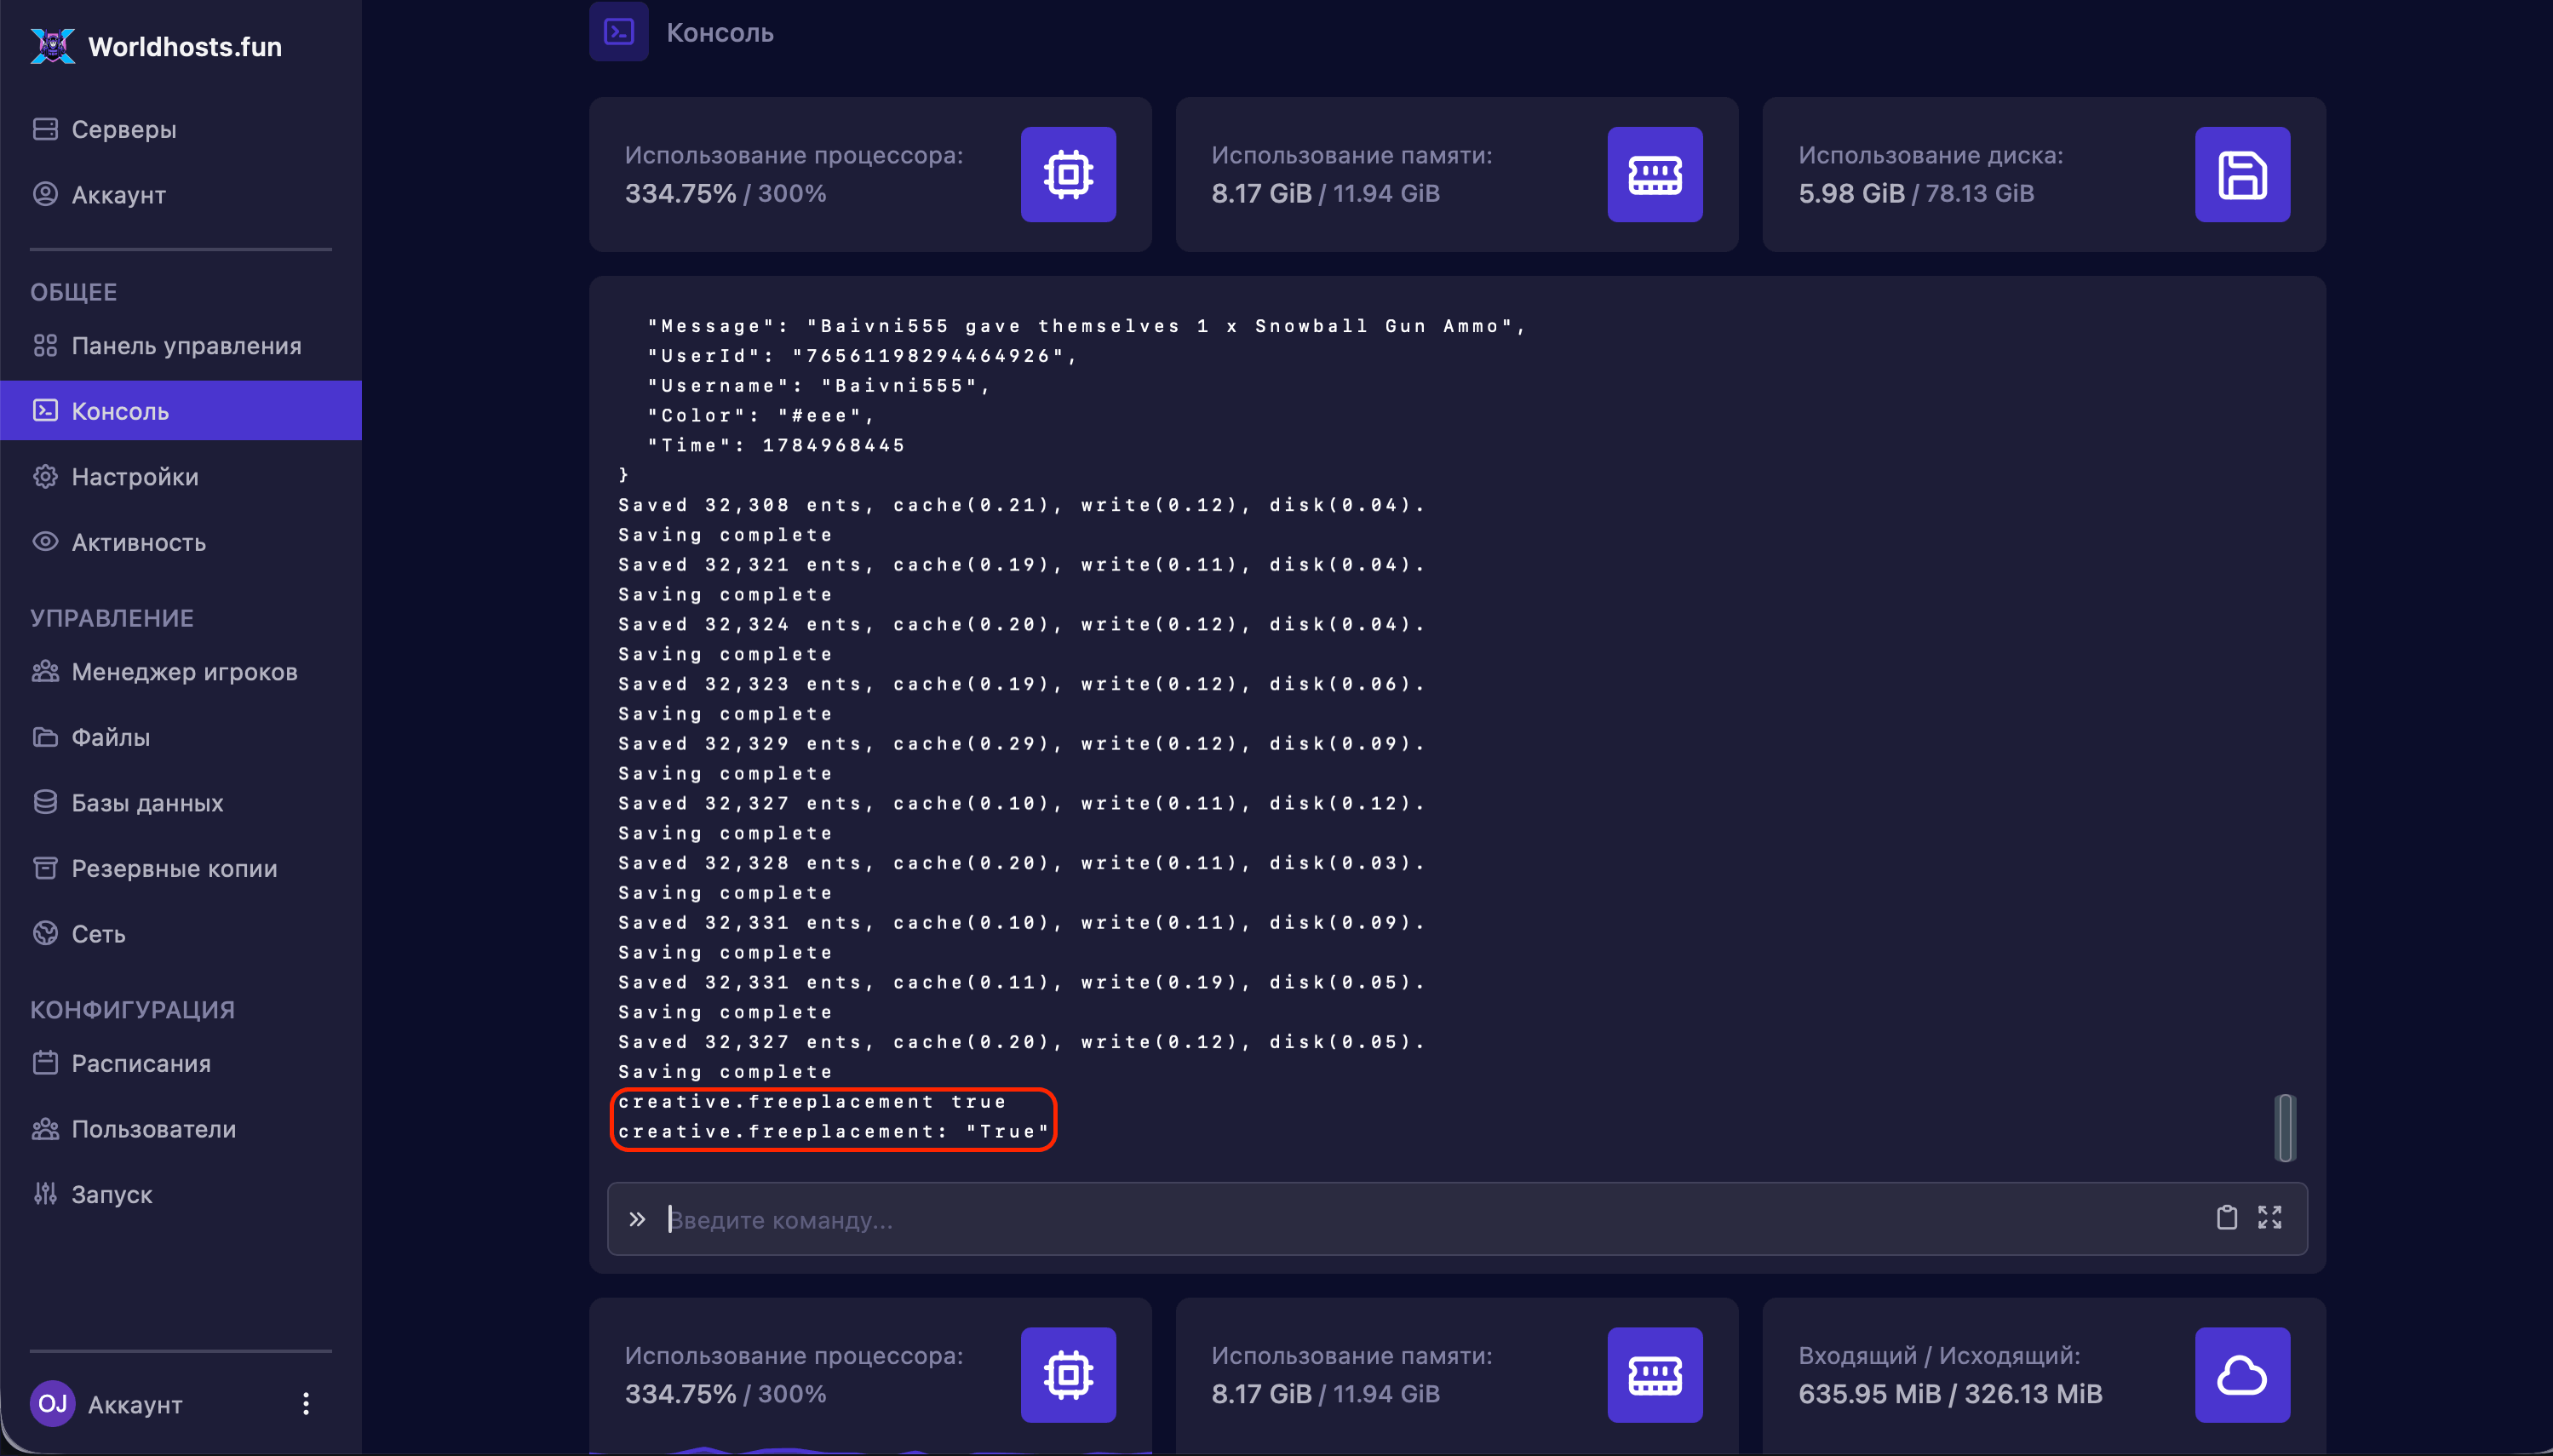Open Настройки in the sidebar
This screenshot has height=1456, width=2553.
pos(180,476)
